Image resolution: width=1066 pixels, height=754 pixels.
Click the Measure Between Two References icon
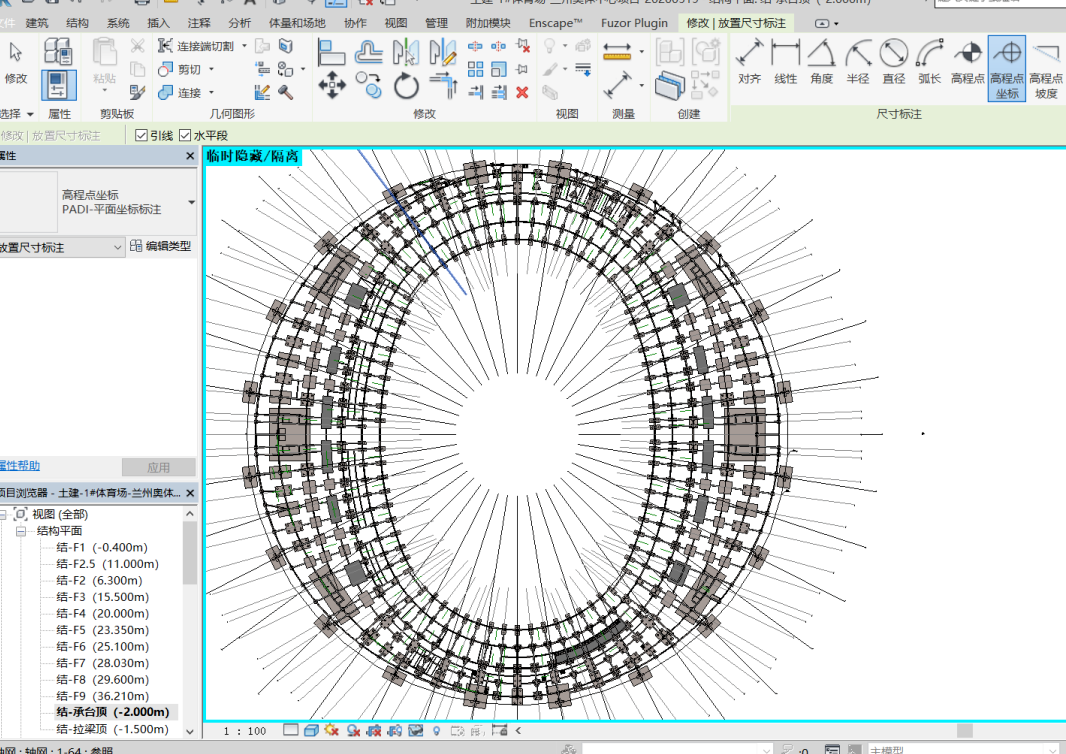tap(617, 52)
